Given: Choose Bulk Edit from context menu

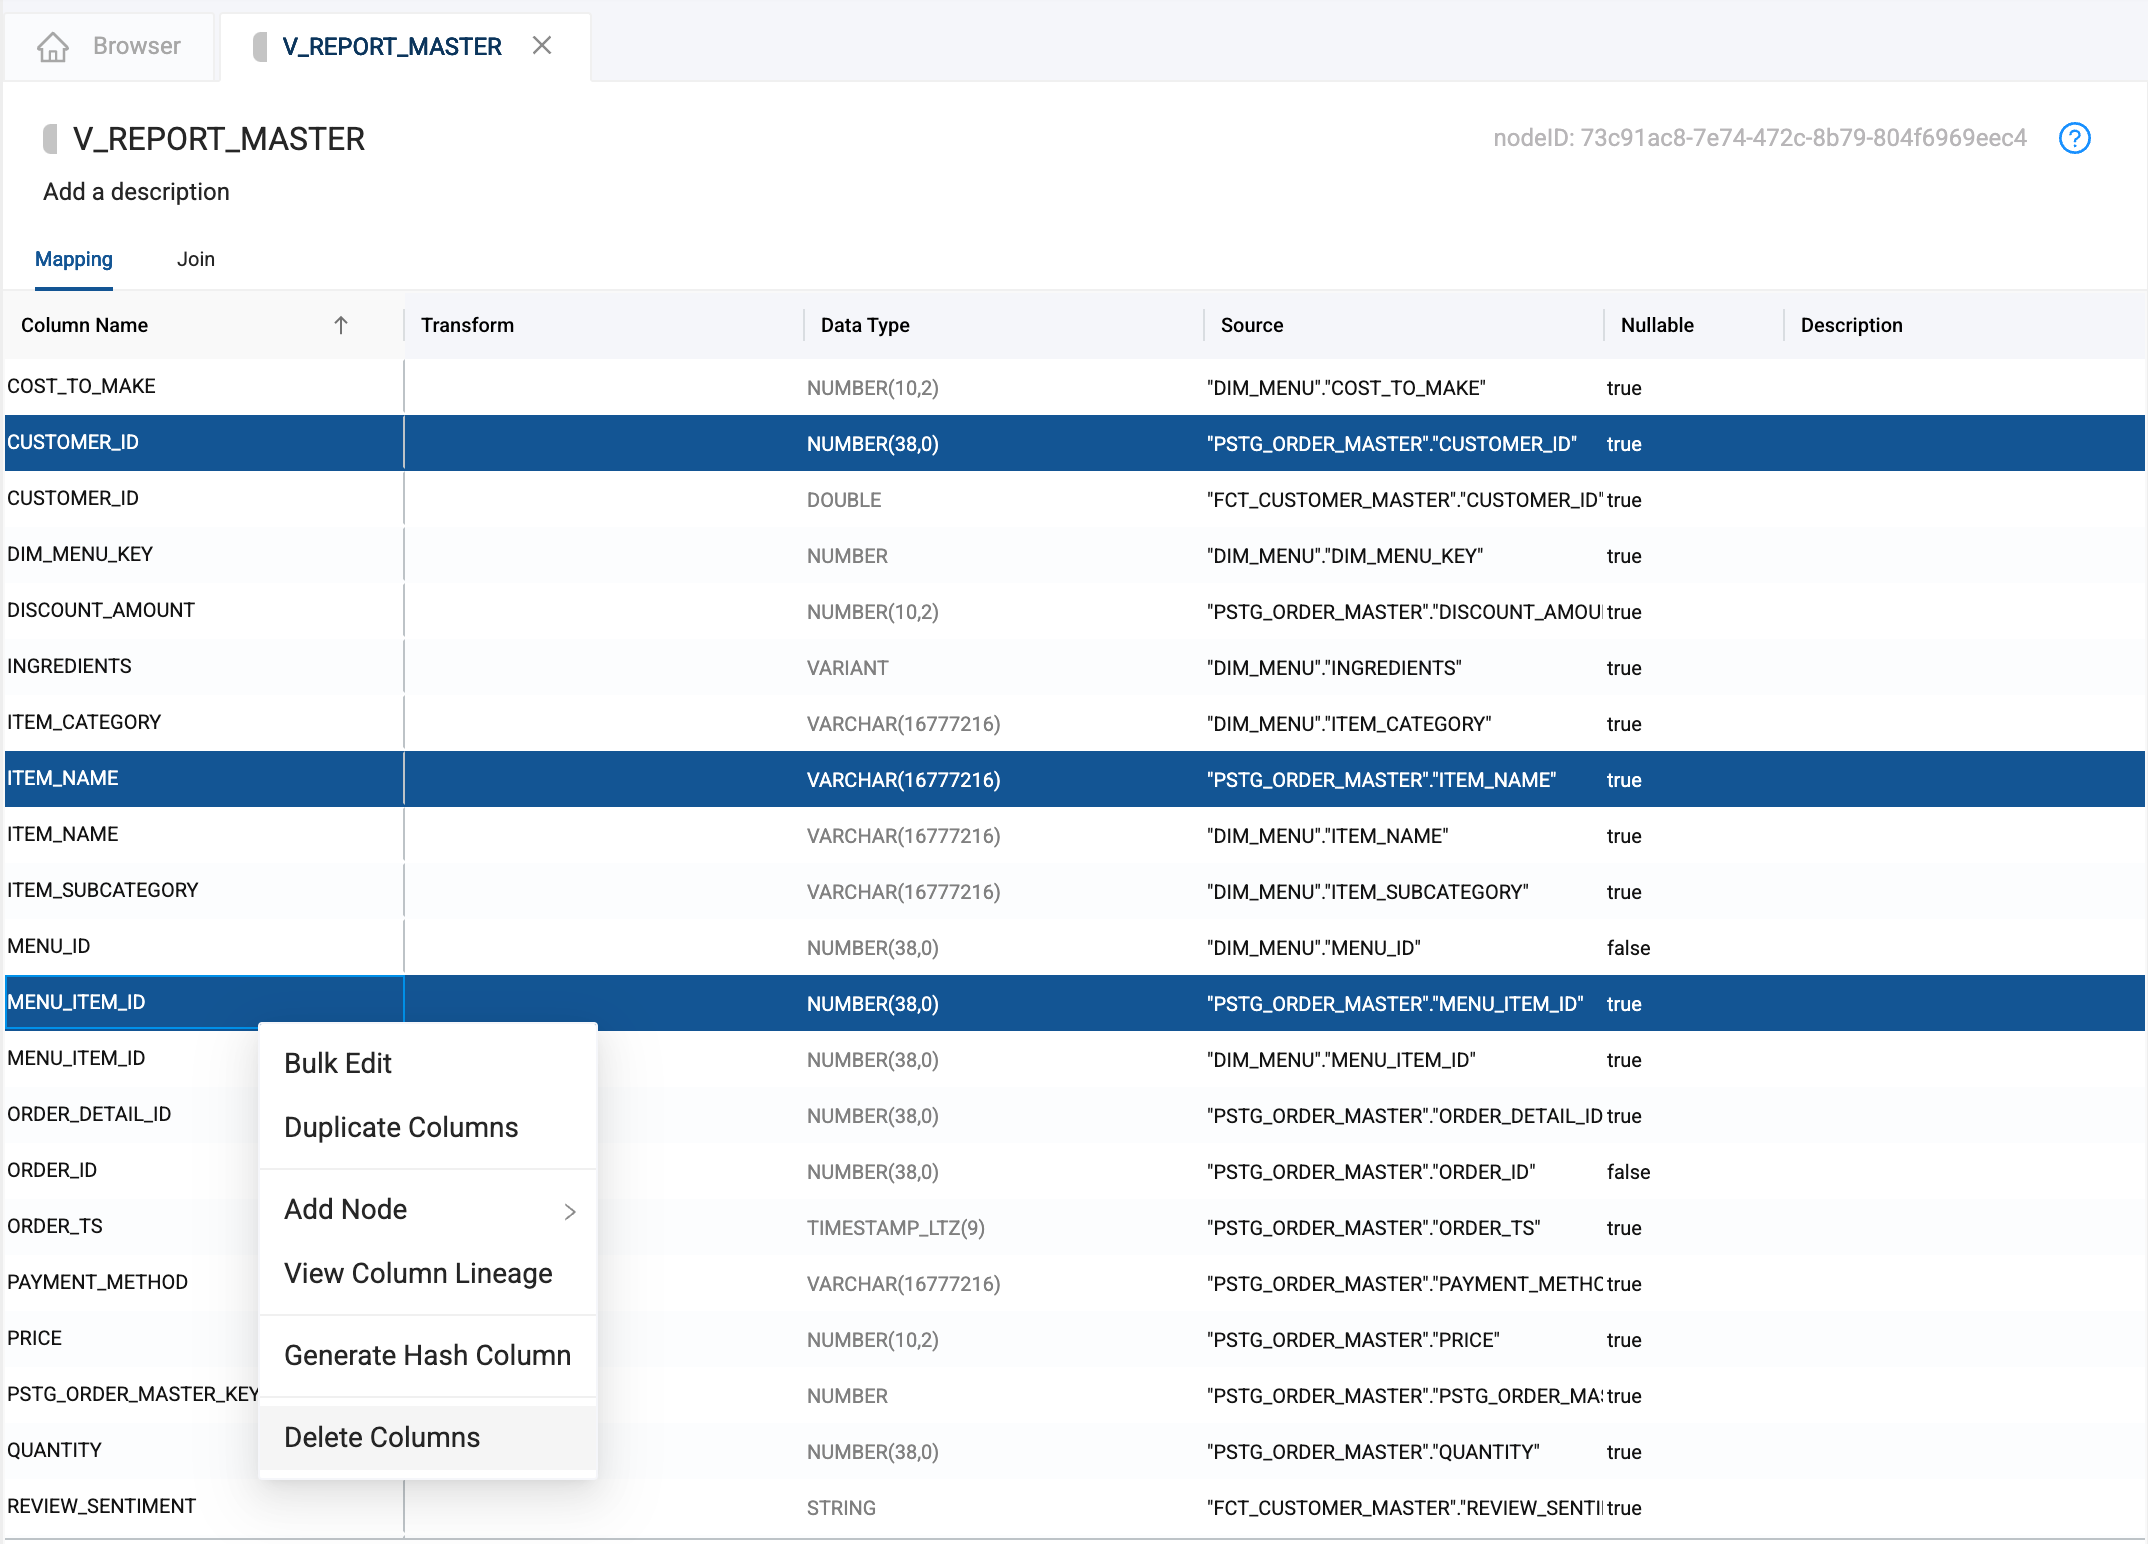Looking at the screenshot, I should (x=338, y=1063).
